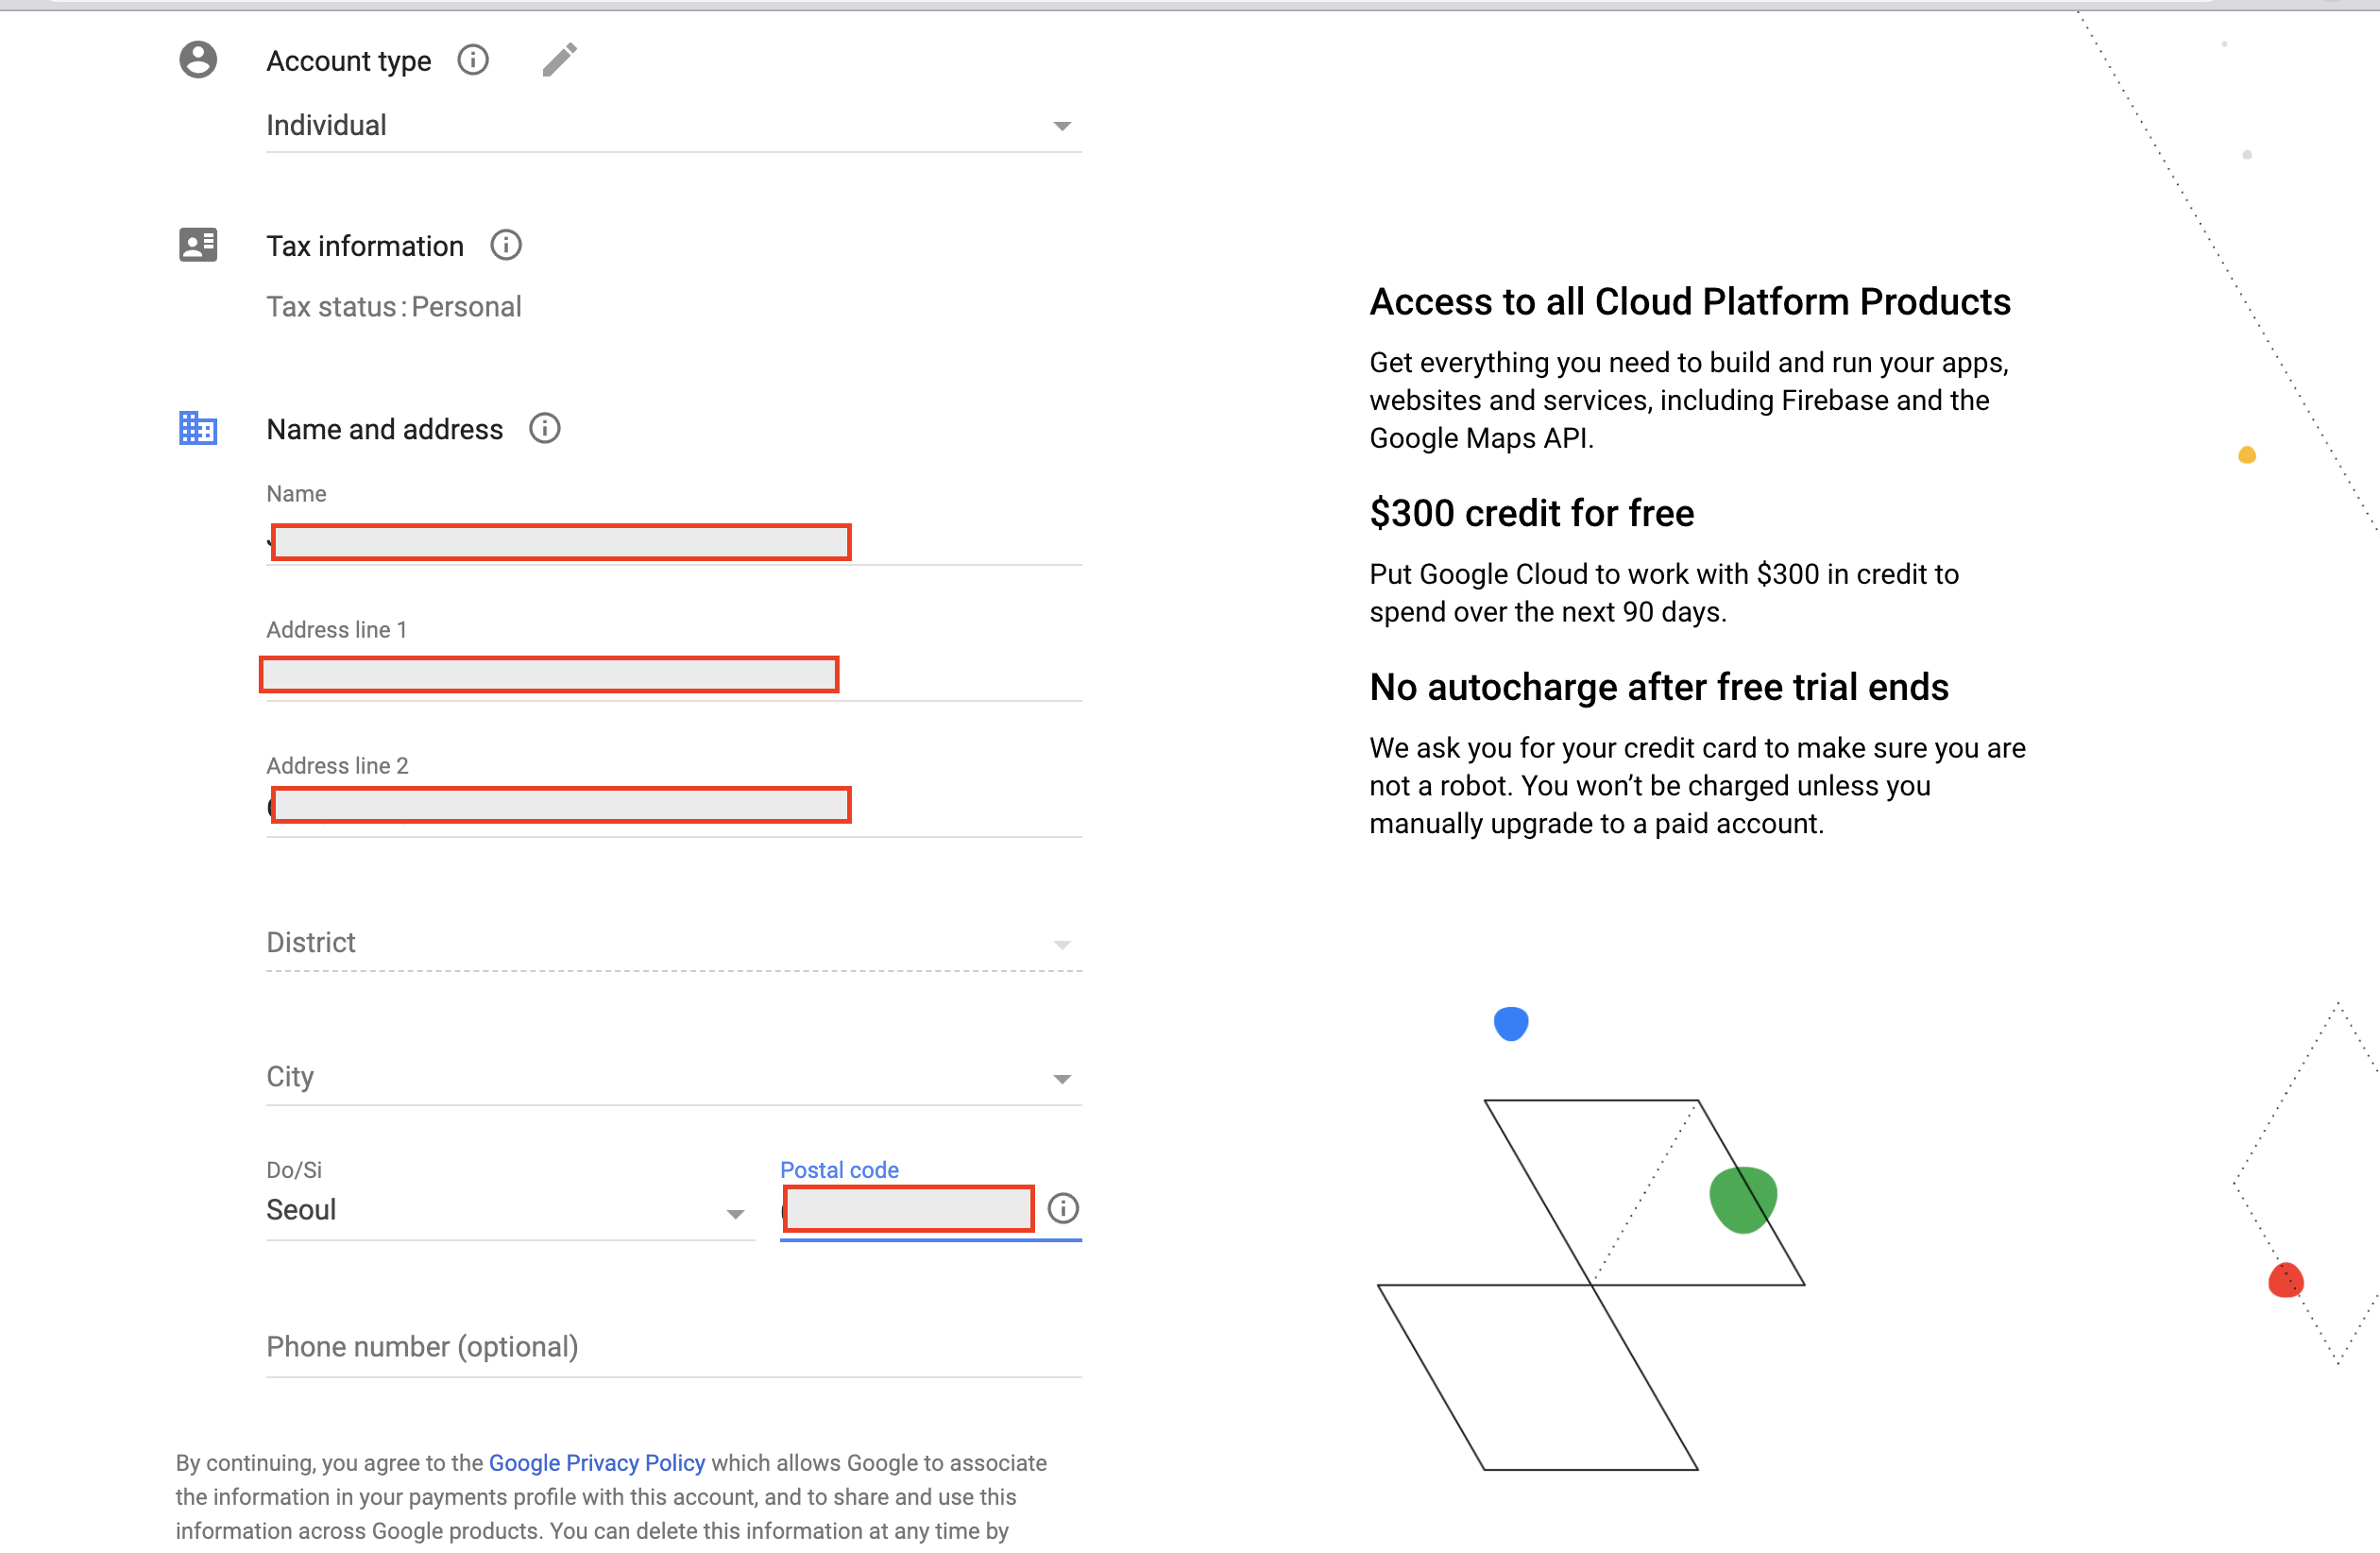The image size is (2380, 1553).
Task: Open the City dropdown
Action: pyautogui.click(x=673, y=1077)
